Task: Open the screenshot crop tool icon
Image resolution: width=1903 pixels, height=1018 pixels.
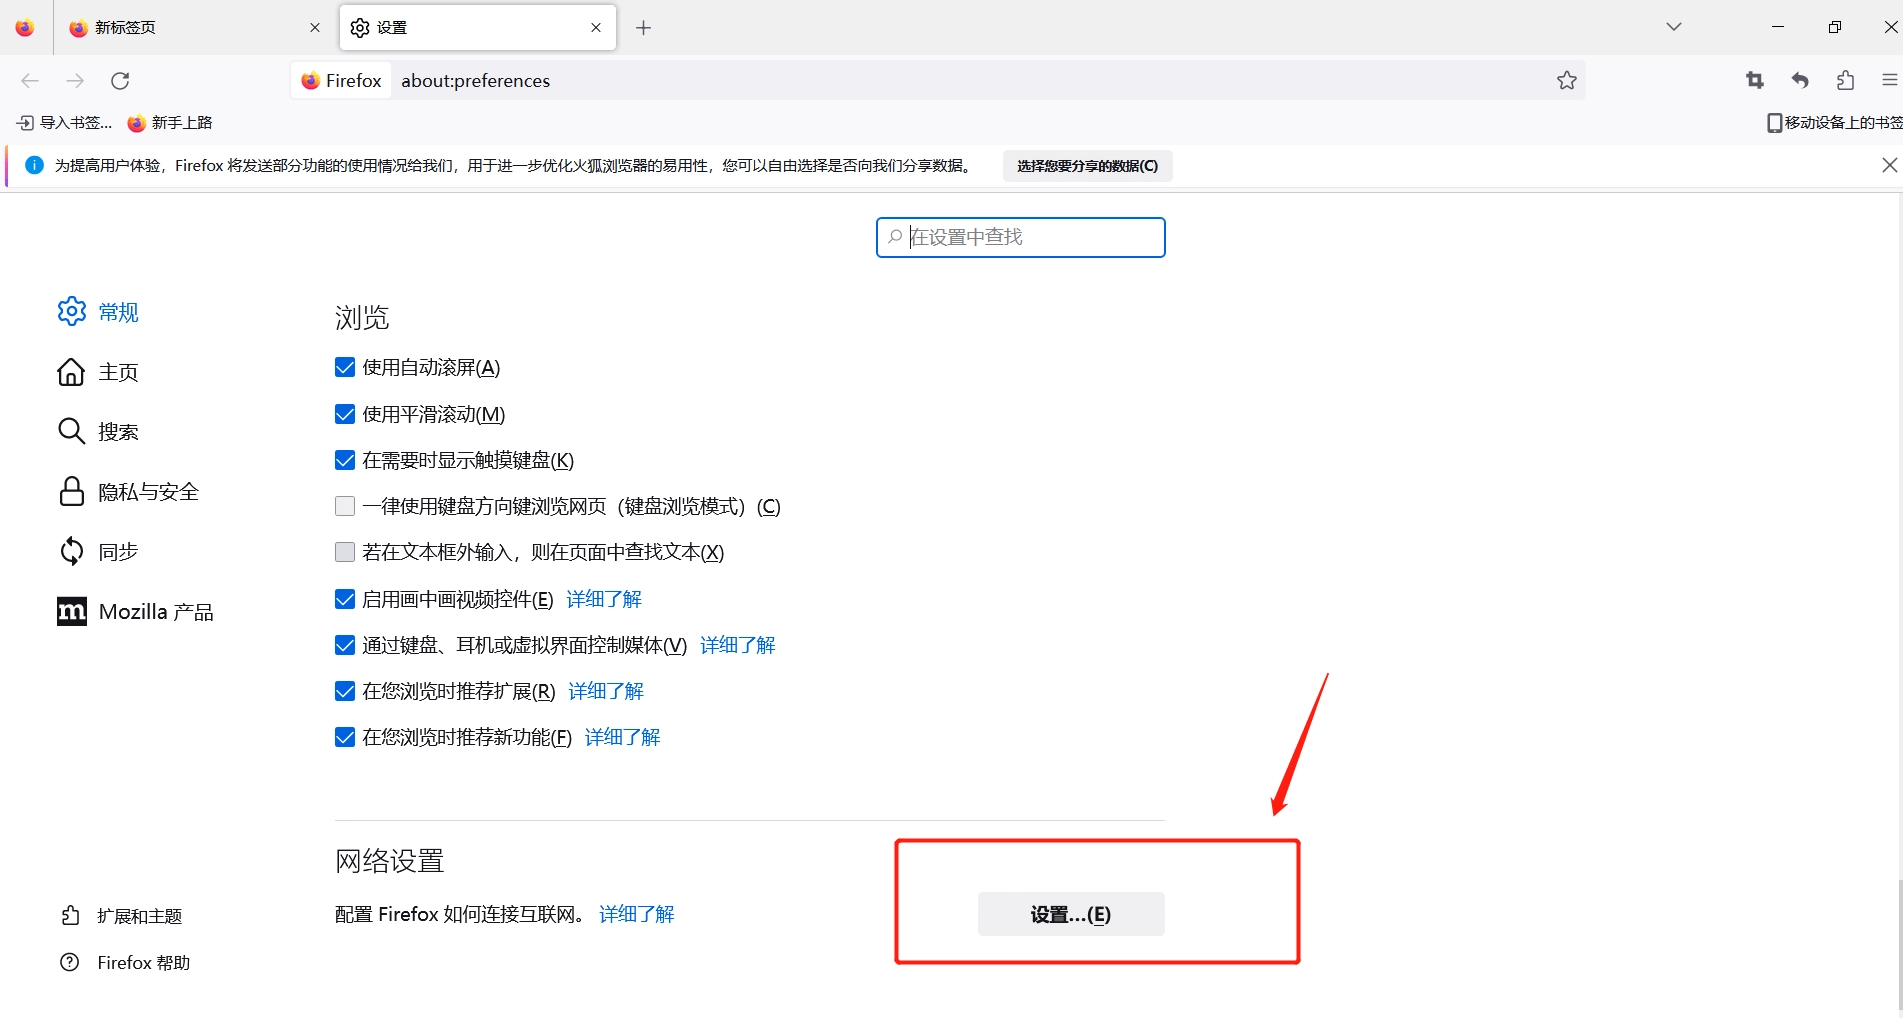Action: 1754,81
